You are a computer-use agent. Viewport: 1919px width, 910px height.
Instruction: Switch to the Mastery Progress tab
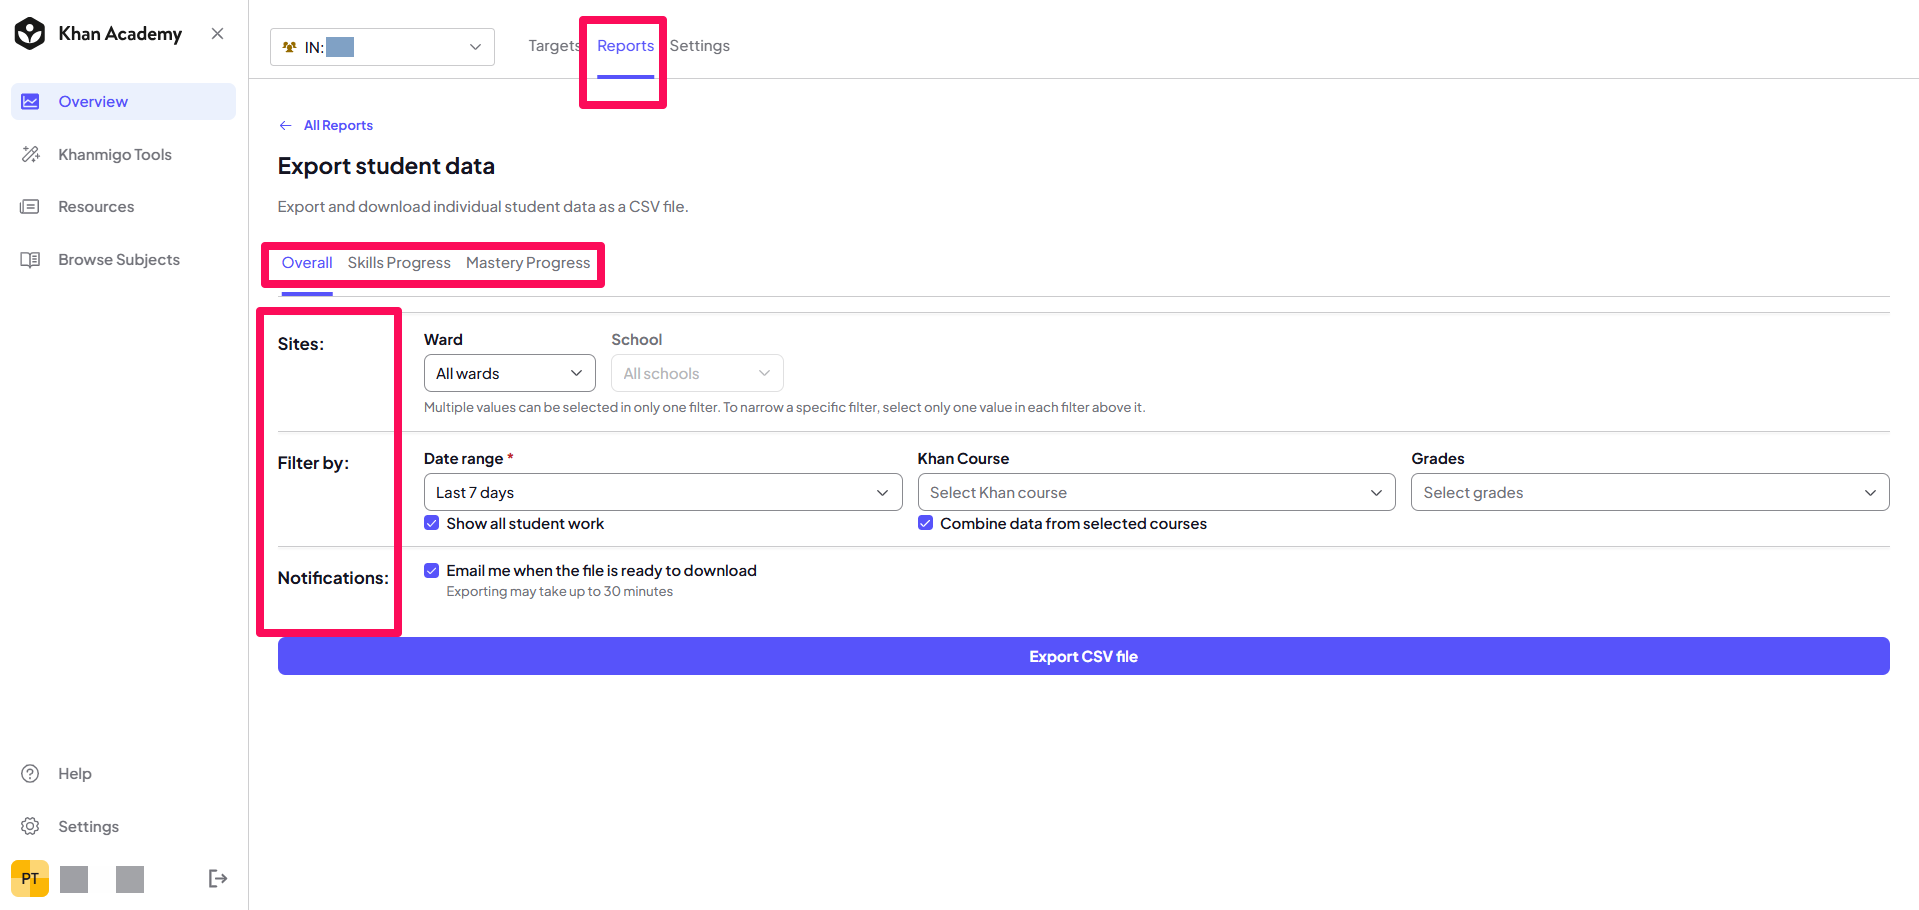coord(528,263)
